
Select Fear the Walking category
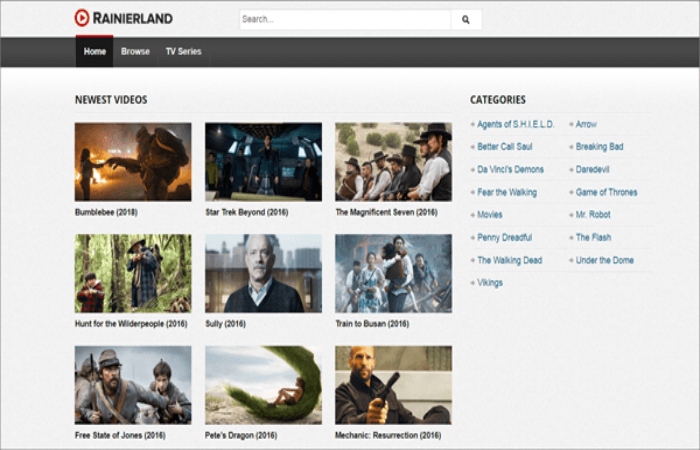click(x=507, y=192)
